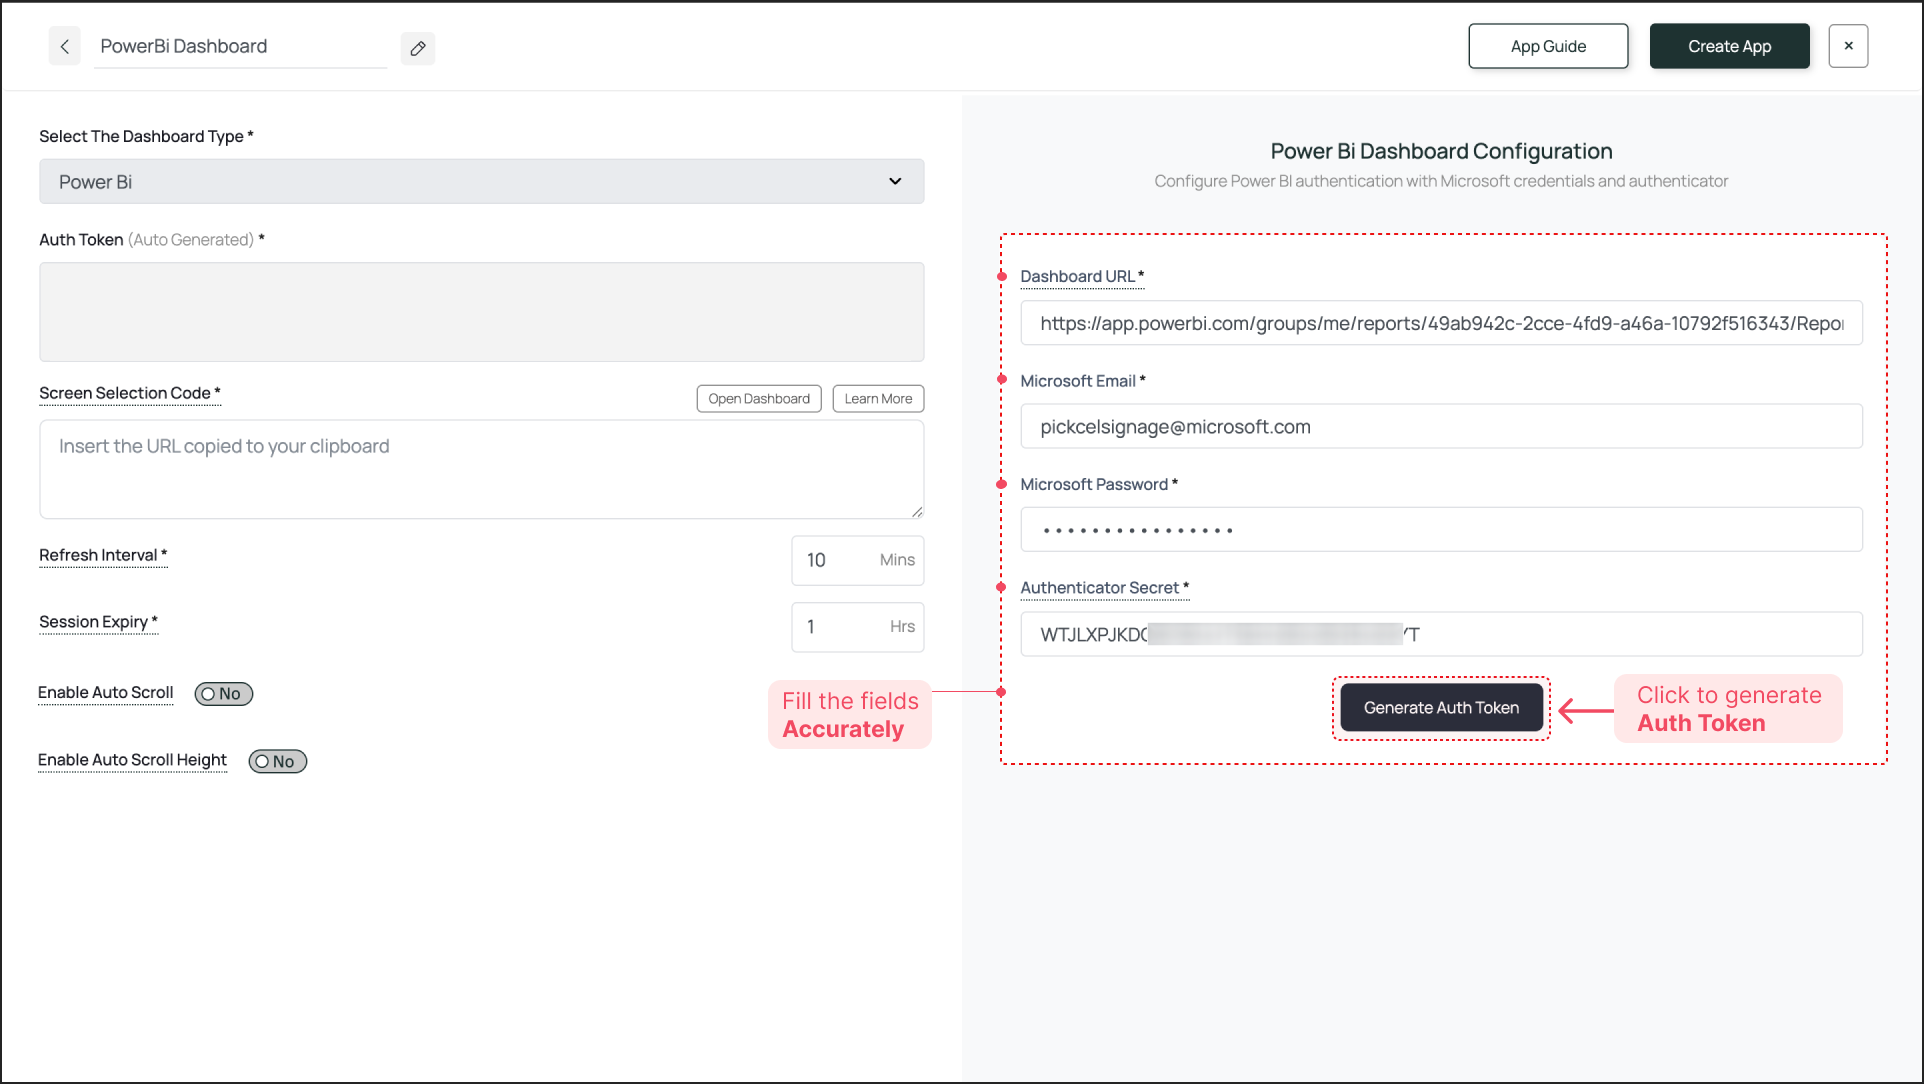The height and width of the screenshot is (1084, 1924).
Task: Focus the Screen Selection Code textarea
Action: pos(480,469)
